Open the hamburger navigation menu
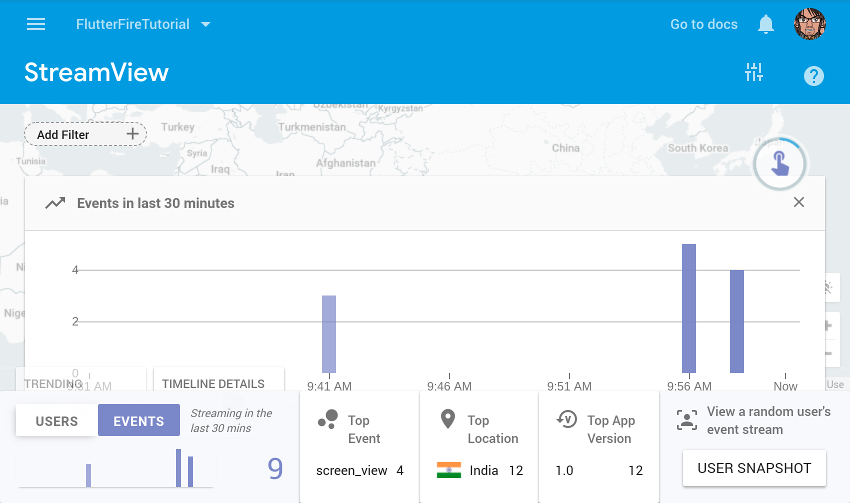Image resolution: width=850 pixels, height=503 pixels. point(36,24)
